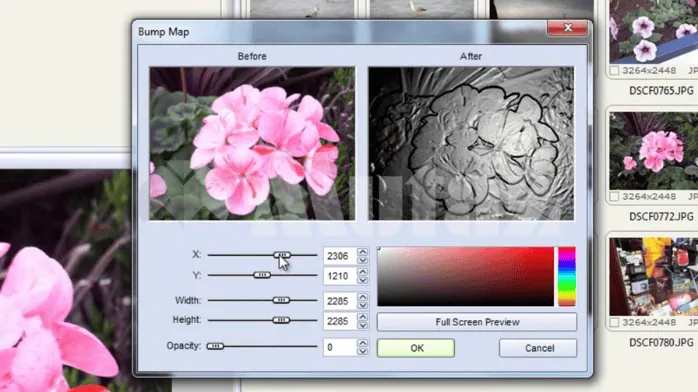Increase Height with up arrow
Viewport: 698px width, 392px height.
point(362,316)
